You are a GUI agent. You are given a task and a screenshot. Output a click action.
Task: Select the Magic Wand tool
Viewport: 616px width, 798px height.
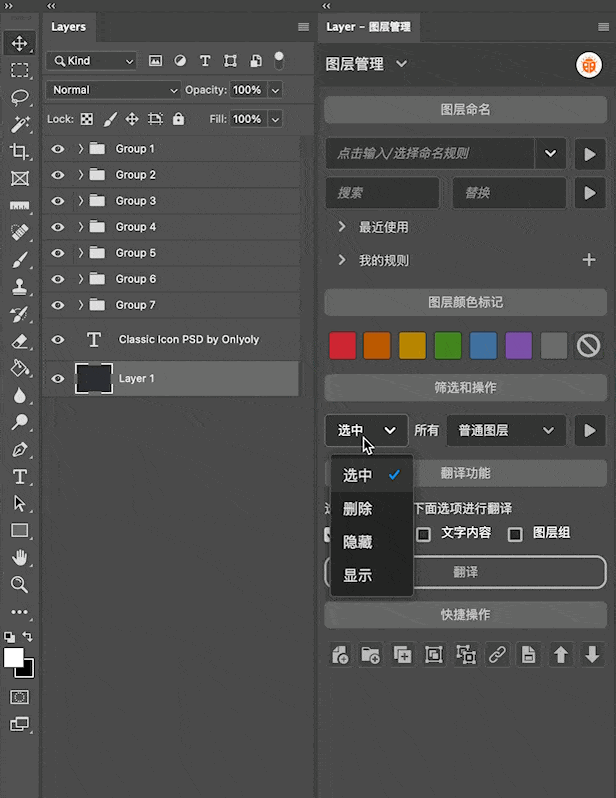tap(19, 124)
